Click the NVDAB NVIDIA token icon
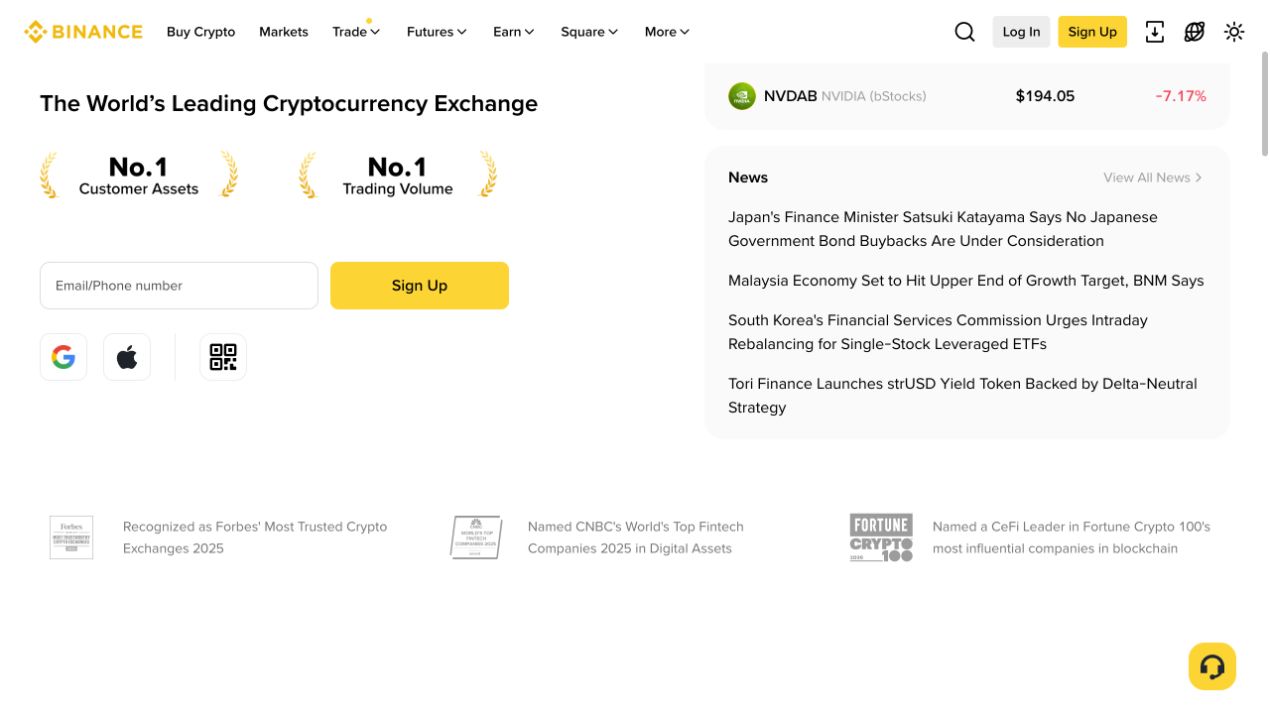This screenshot has height=714, width=1270. point(742,96)
